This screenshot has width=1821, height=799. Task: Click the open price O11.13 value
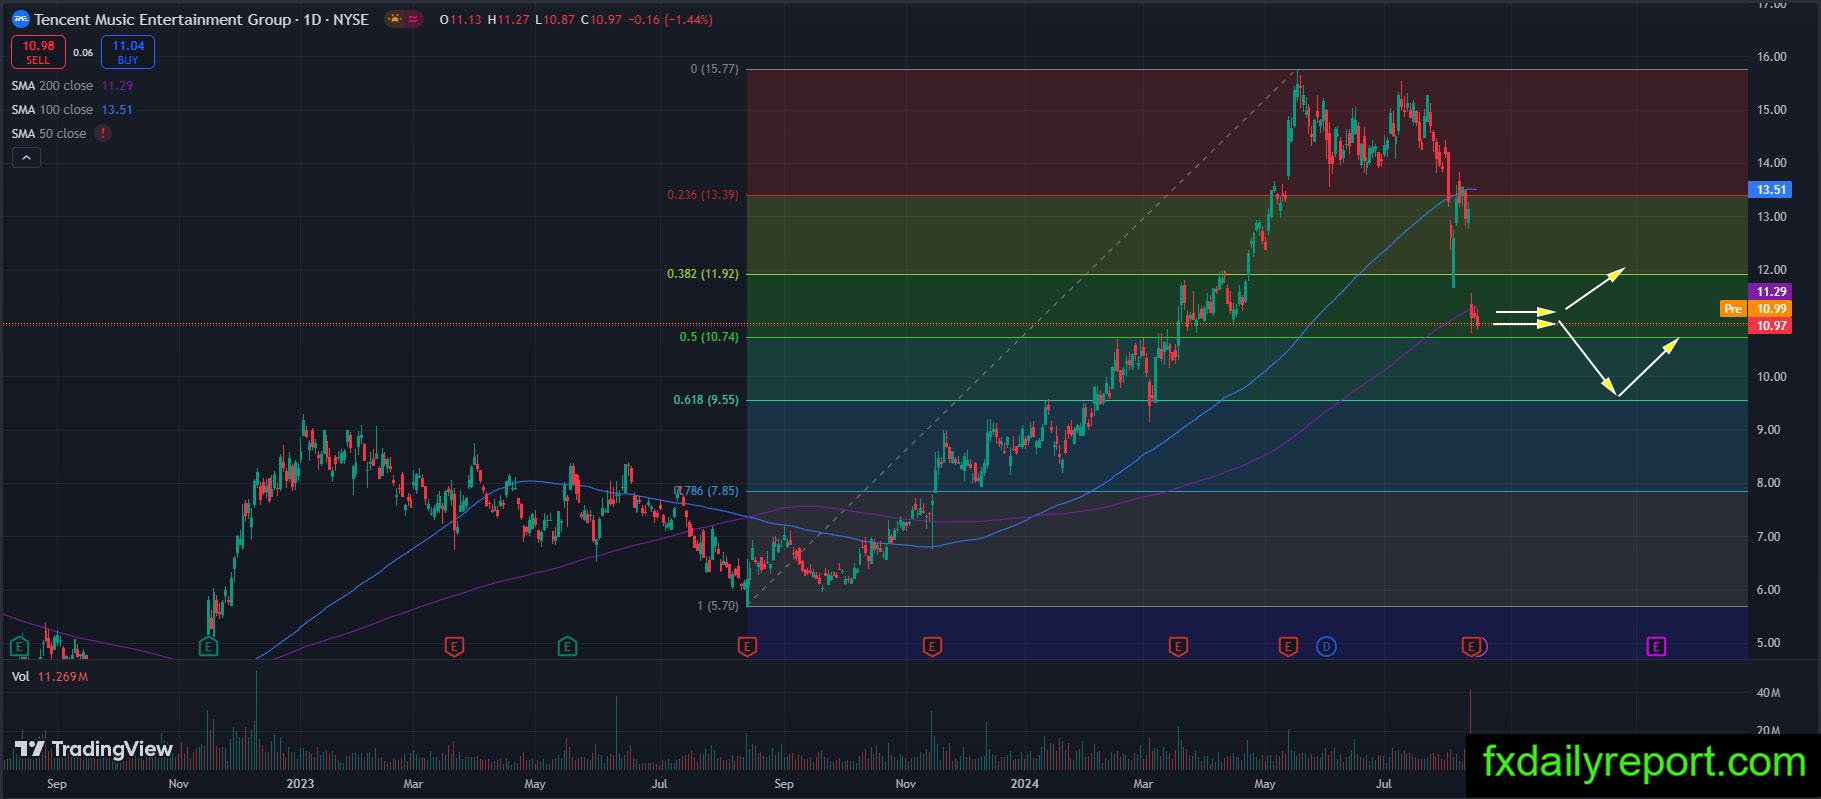[x=460, y=19]
